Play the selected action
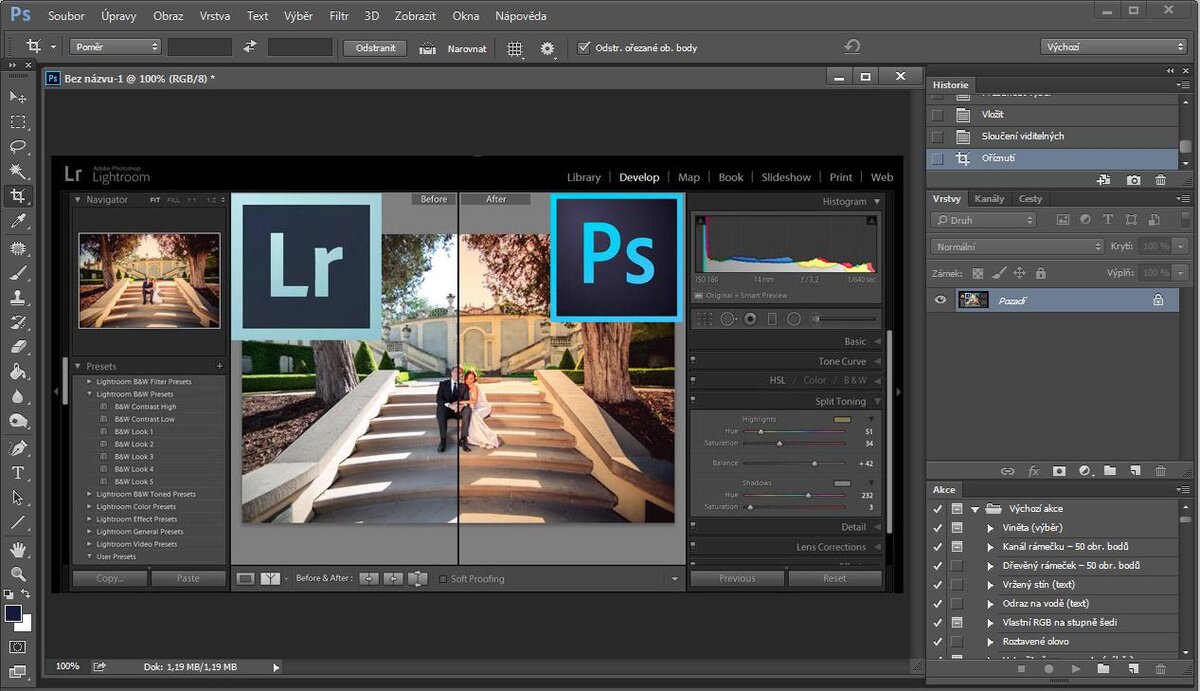 (x=1076, y=668)
